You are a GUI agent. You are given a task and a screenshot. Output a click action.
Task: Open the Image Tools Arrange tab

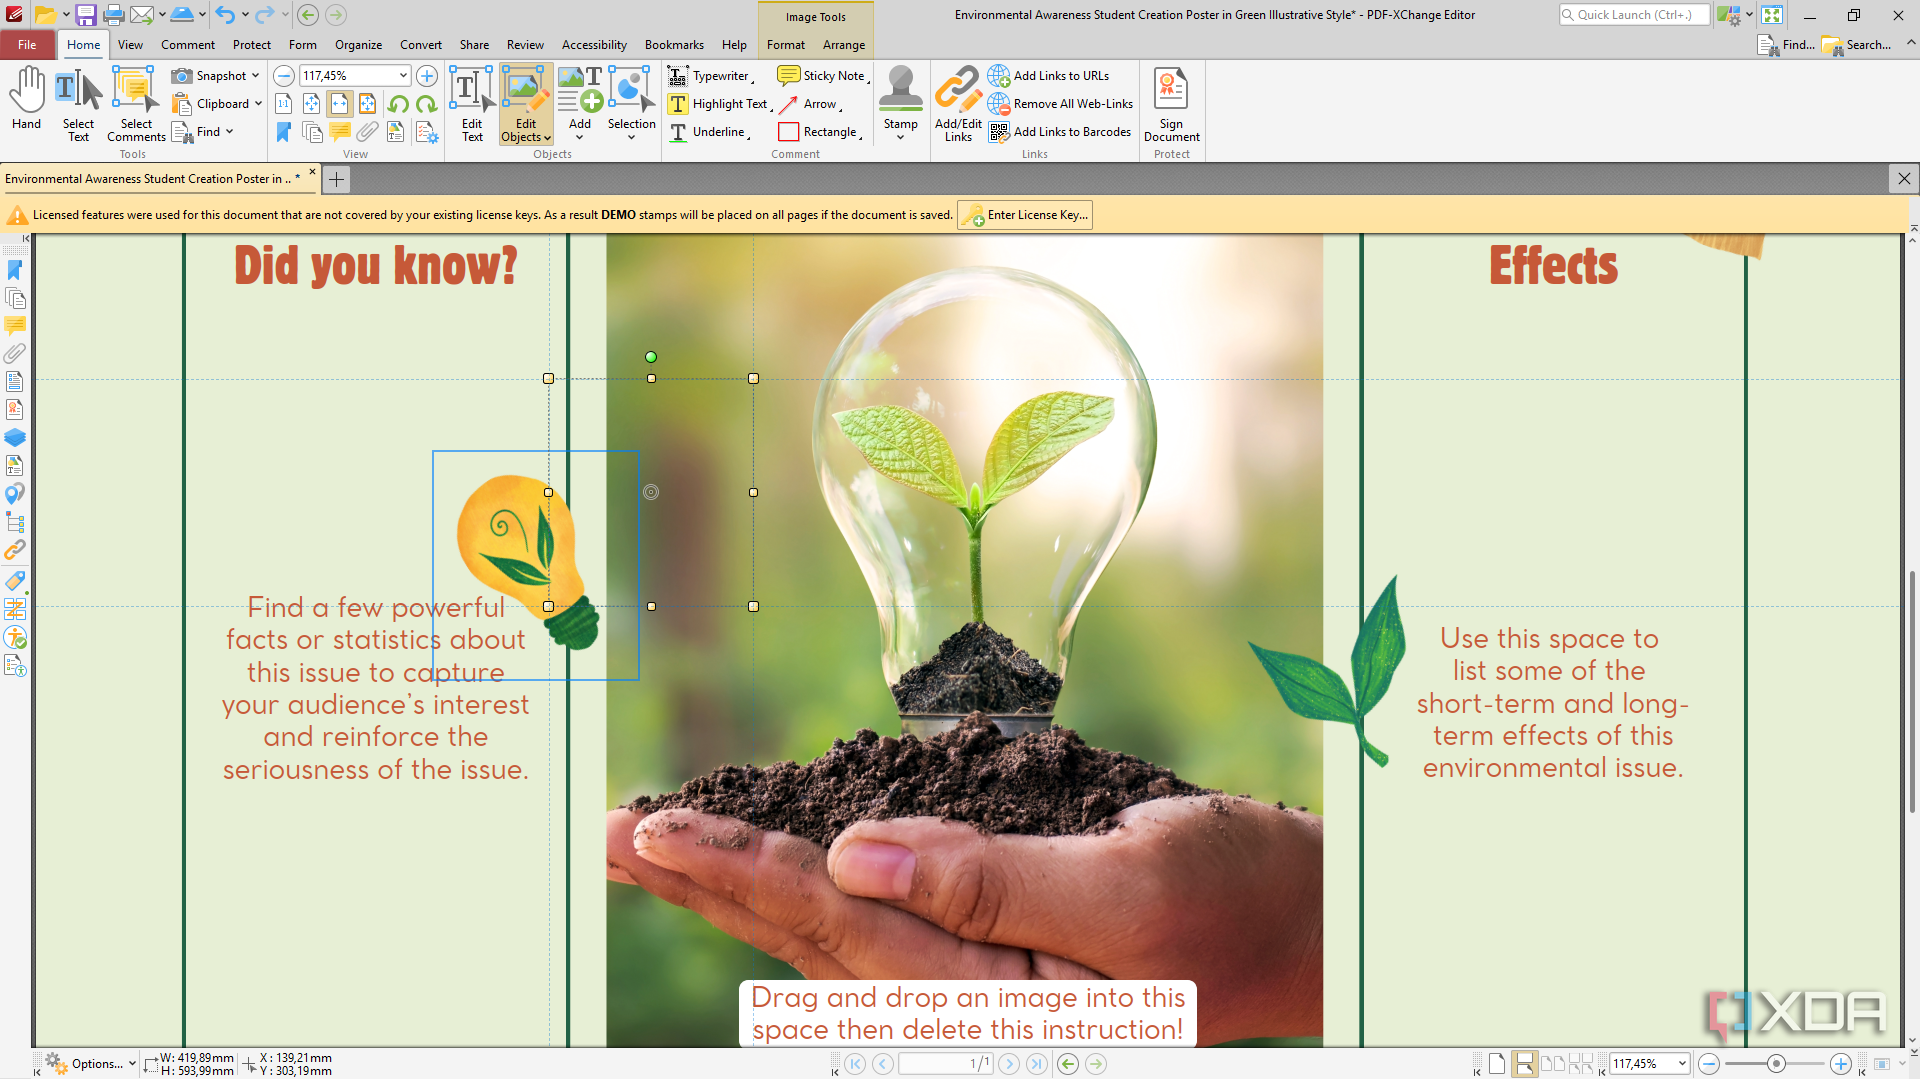(x=844, y=45)
